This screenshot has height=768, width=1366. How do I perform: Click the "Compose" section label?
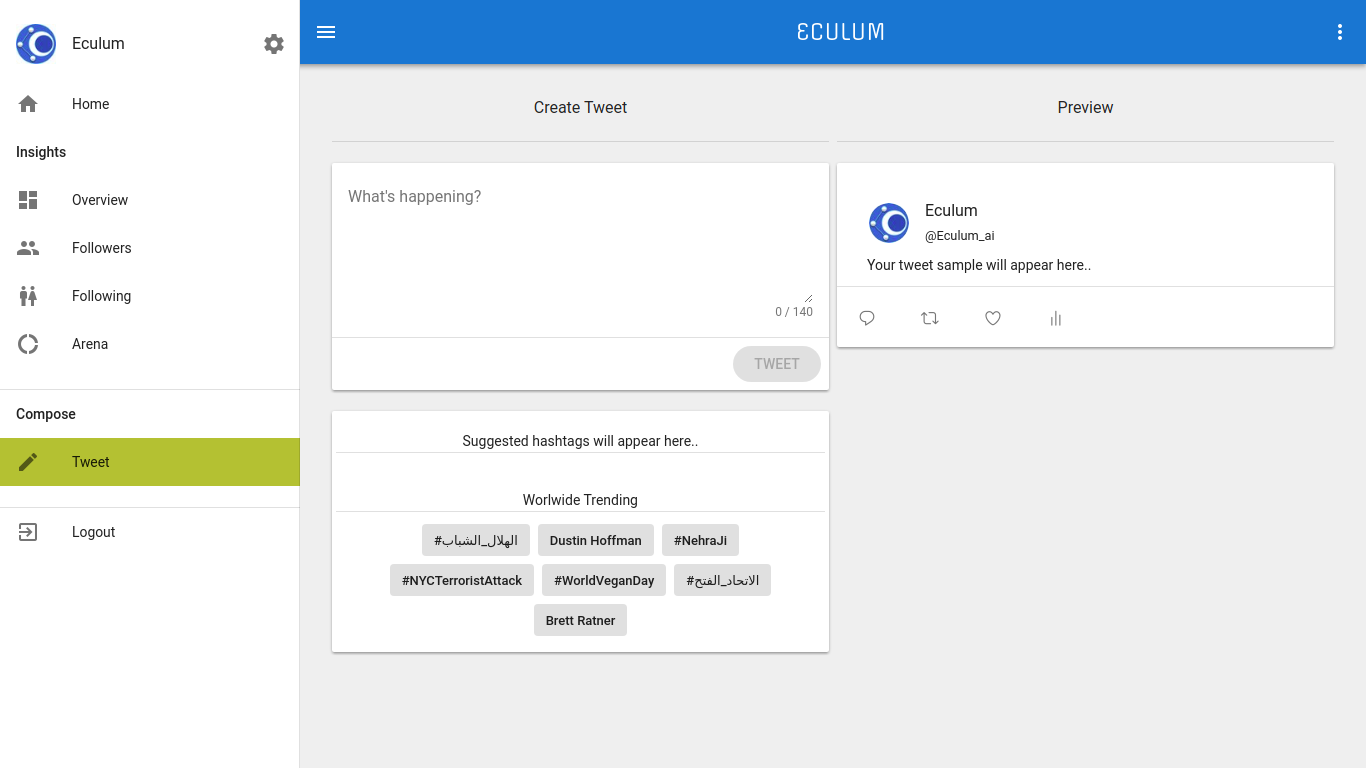coord(46,414)
